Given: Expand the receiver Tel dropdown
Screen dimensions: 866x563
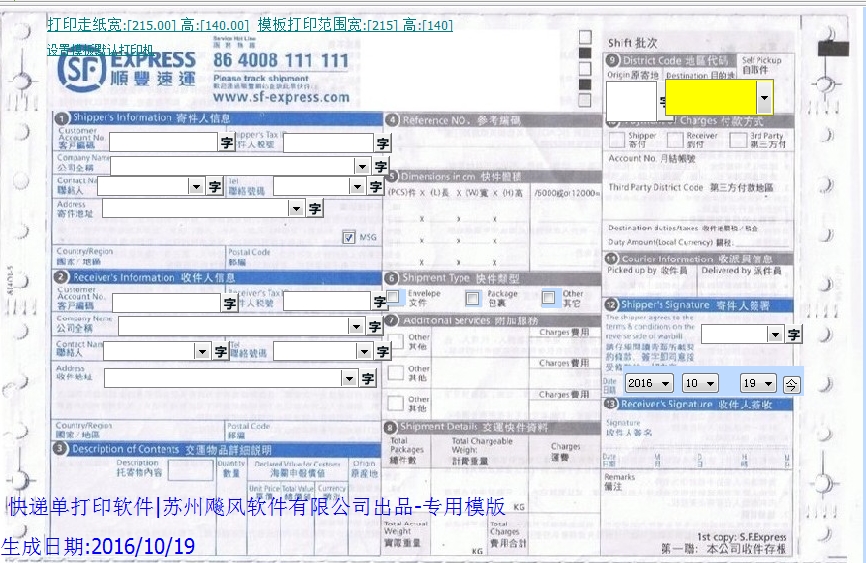Looking at the screenshot, I should 363,351.
